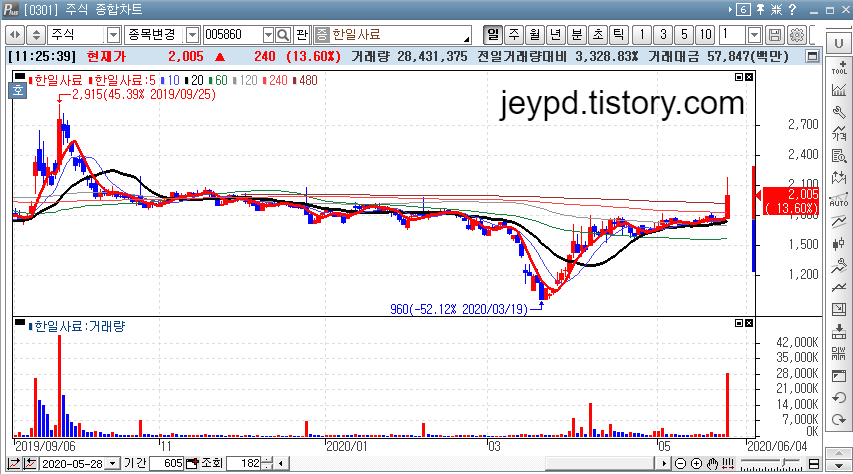Click the scroll-up arrow under right sidebar
The height and width of the screenshot is (474, 853).
click(838, 453)
